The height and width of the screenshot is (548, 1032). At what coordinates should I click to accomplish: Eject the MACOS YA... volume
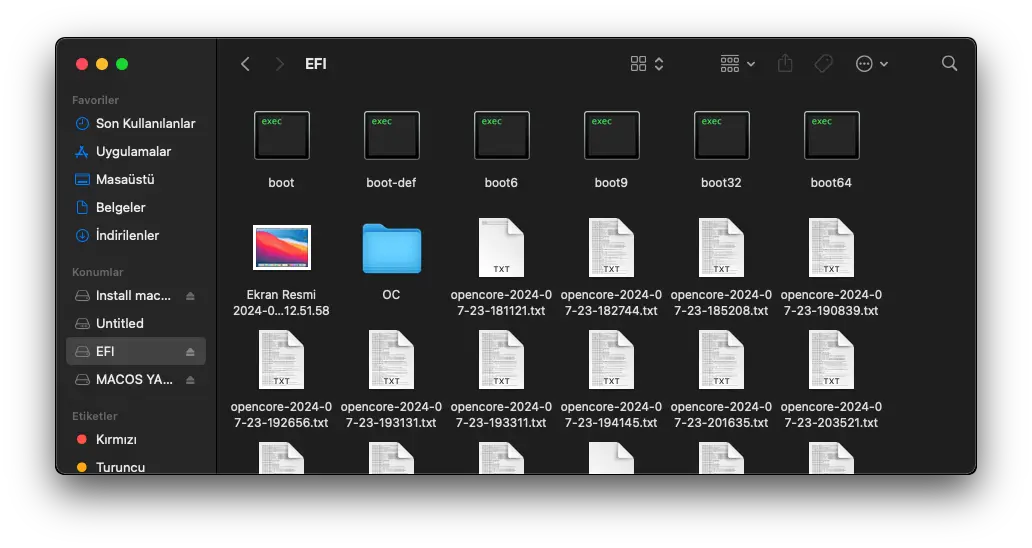(x=190, y=380)
